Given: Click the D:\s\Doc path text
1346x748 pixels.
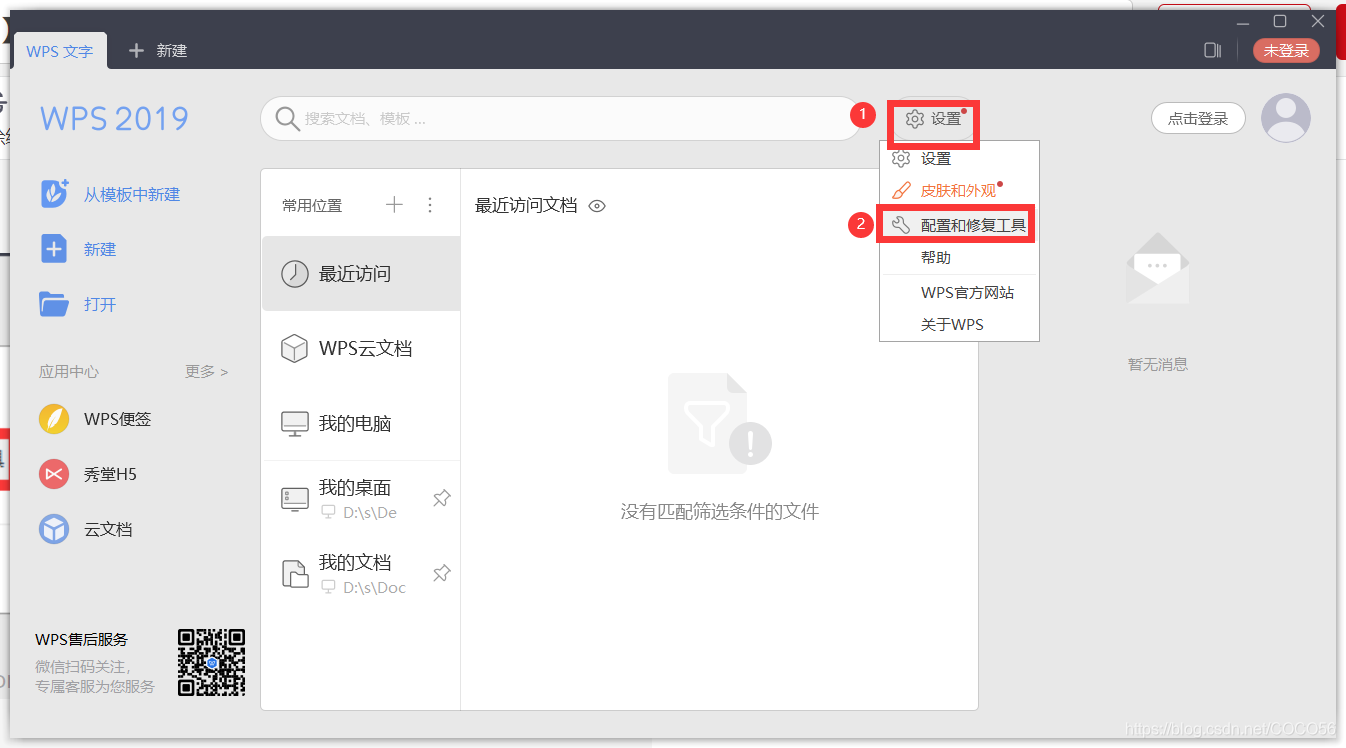Looking at the screenshot, I should [x=374, y=588].
